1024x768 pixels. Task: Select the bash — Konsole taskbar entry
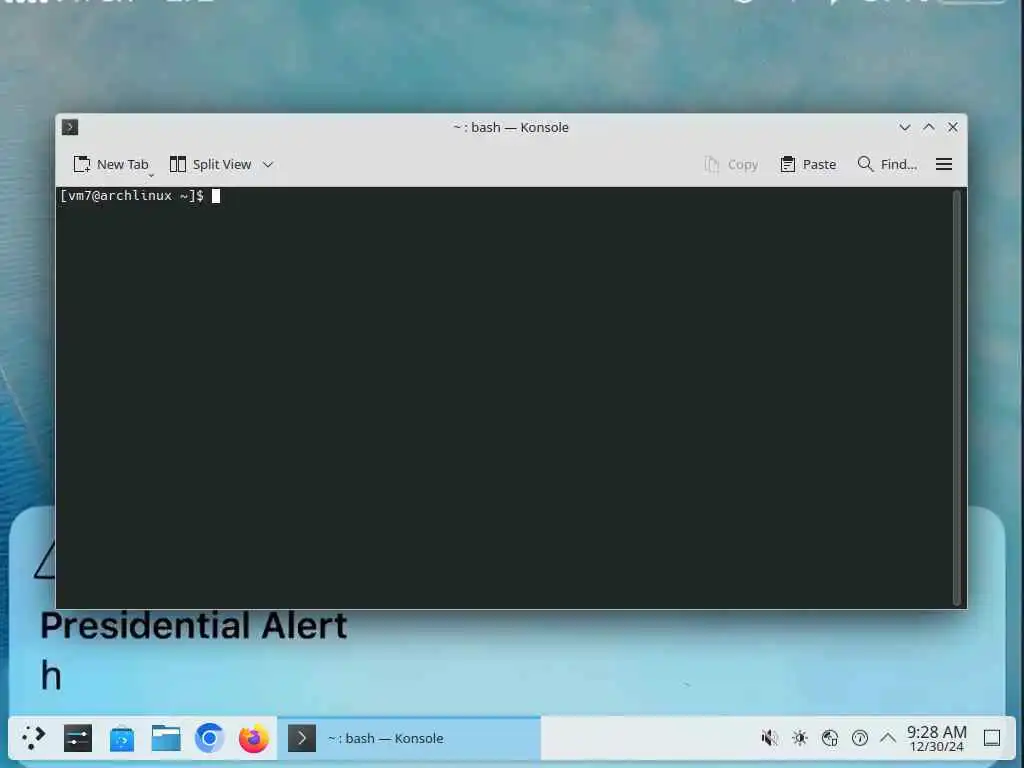(409, 738)
